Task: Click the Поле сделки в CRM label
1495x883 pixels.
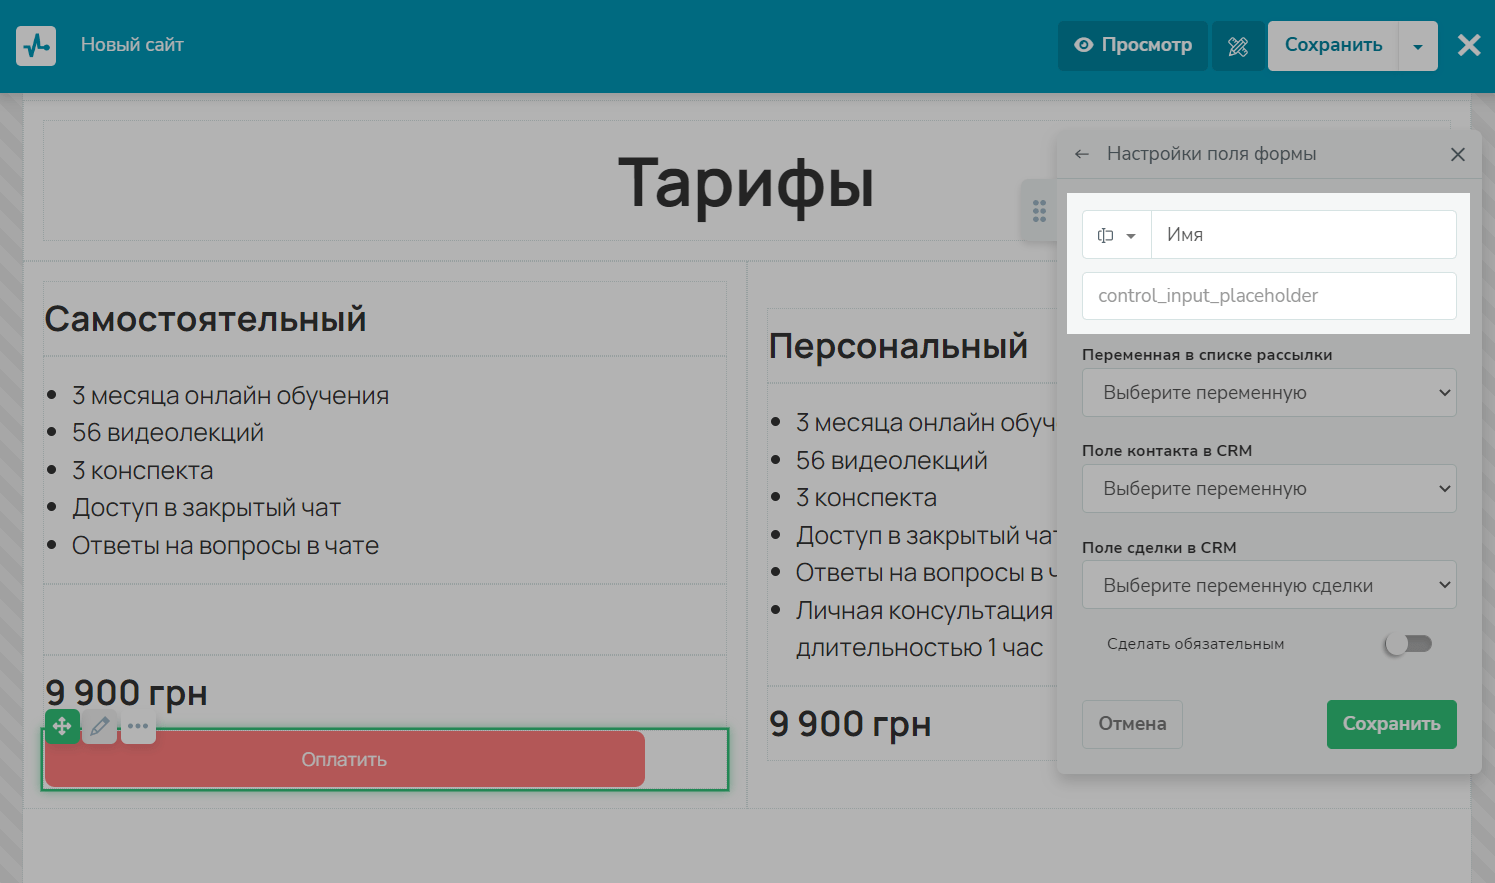Action: [1159, 548]
